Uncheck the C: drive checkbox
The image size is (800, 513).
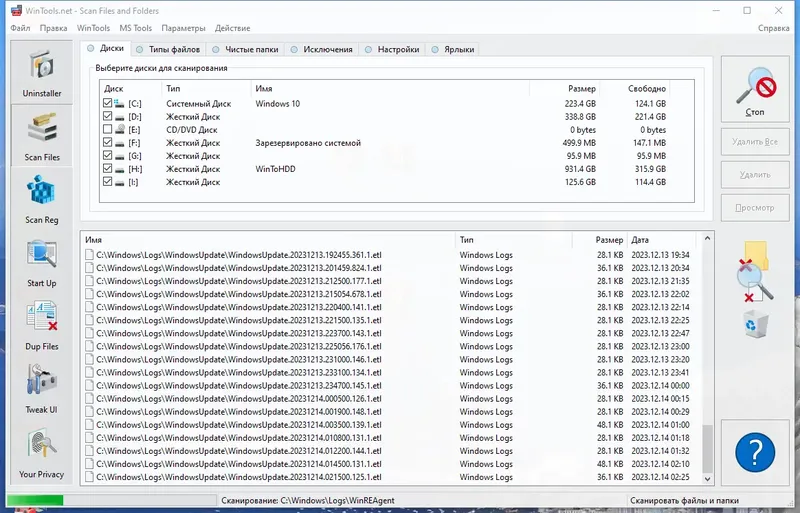coord(107,103)
